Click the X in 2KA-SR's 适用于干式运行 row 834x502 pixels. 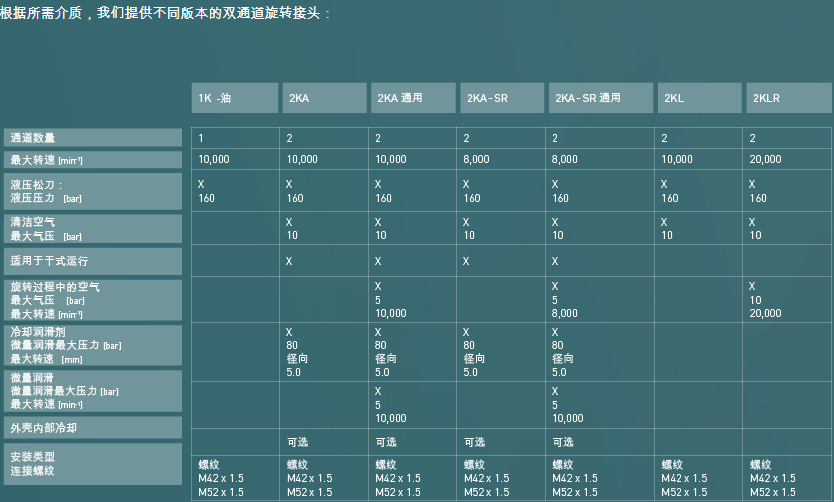(x=467, y=261)
